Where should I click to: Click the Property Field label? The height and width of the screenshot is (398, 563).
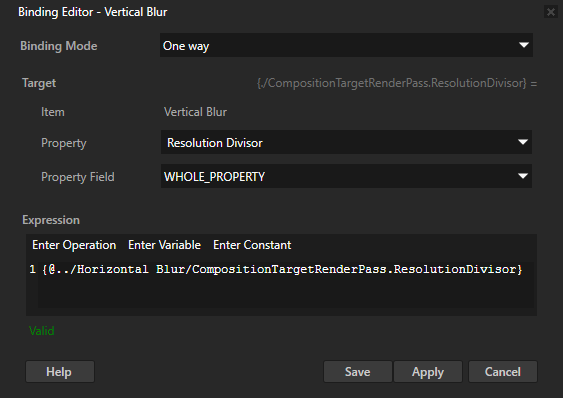click(78, 177)
